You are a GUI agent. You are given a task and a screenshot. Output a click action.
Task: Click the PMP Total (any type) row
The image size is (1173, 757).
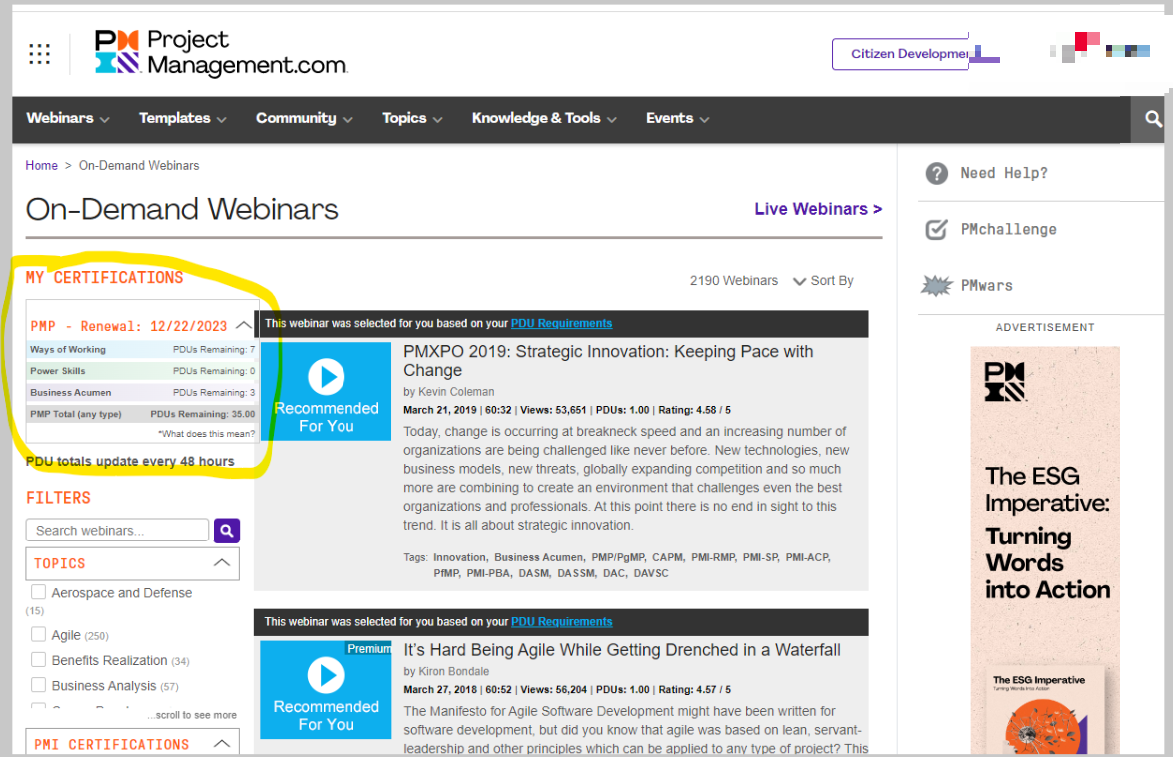pyautogui.click(x=142, y=414)
